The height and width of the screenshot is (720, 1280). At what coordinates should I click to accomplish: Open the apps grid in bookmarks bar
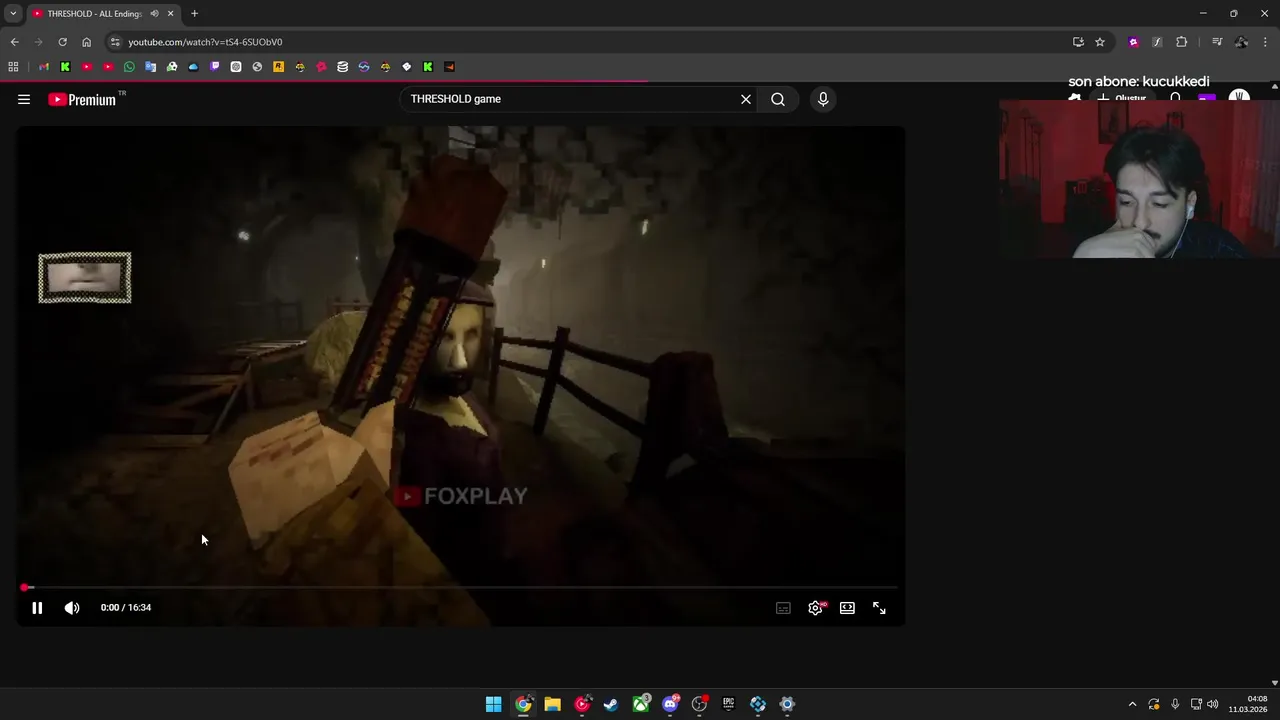tap(13, 67)
